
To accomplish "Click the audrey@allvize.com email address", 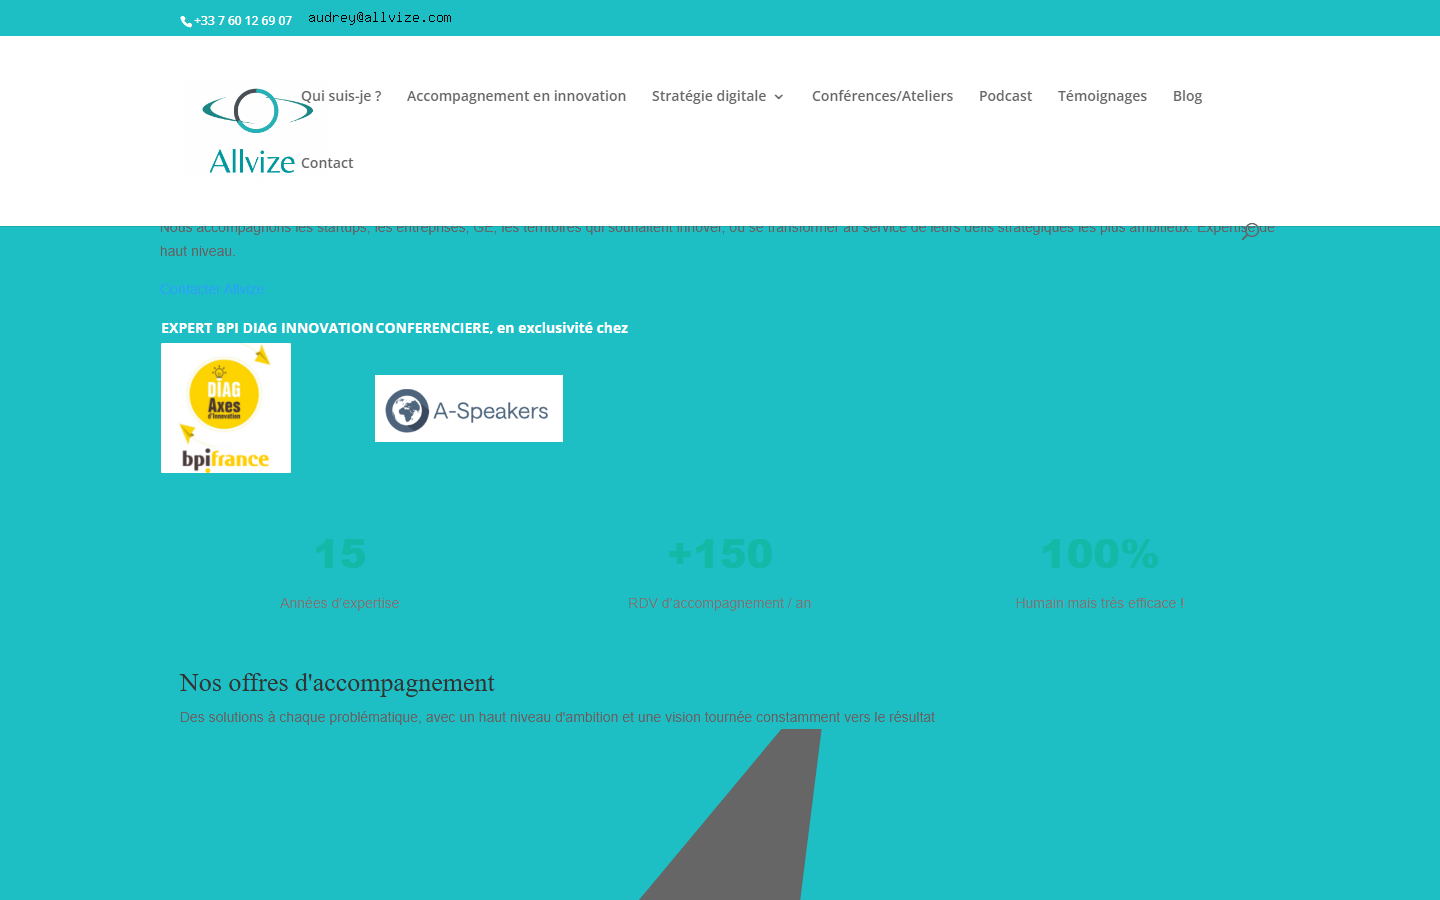I will click(x=380, y=18).
